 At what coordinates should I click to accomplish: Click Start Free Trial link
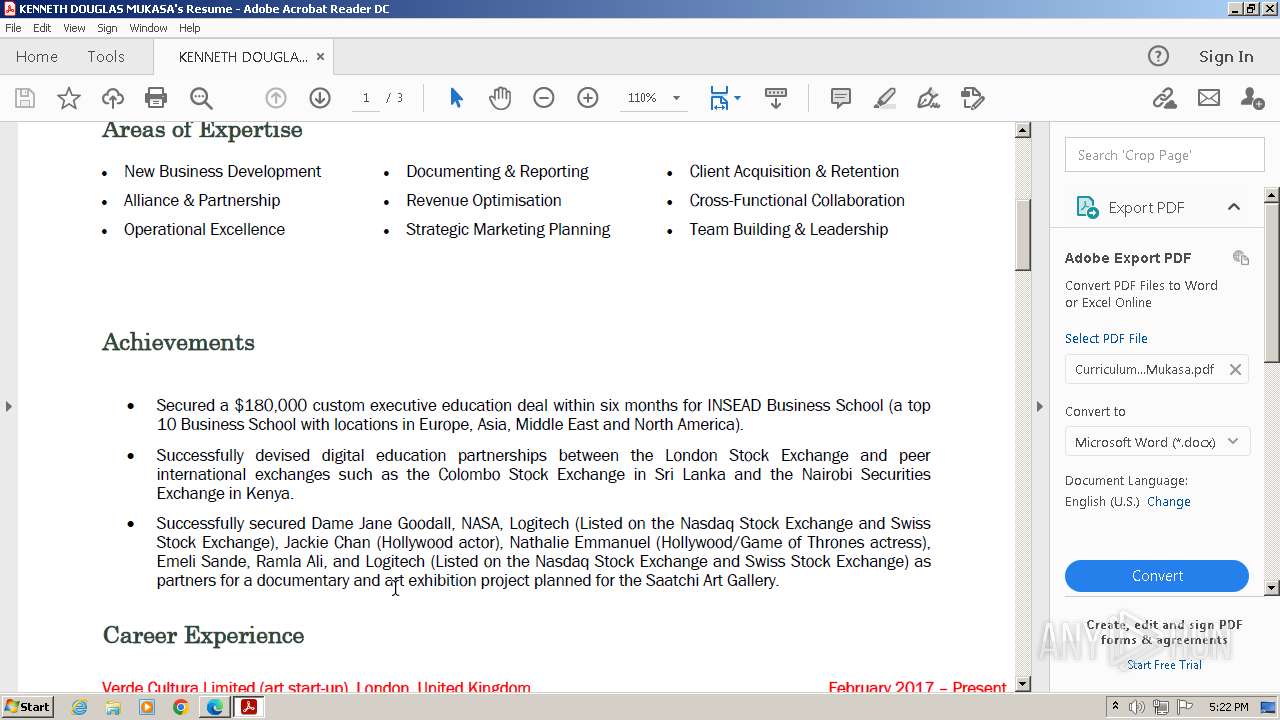(x=1164, y=665)
